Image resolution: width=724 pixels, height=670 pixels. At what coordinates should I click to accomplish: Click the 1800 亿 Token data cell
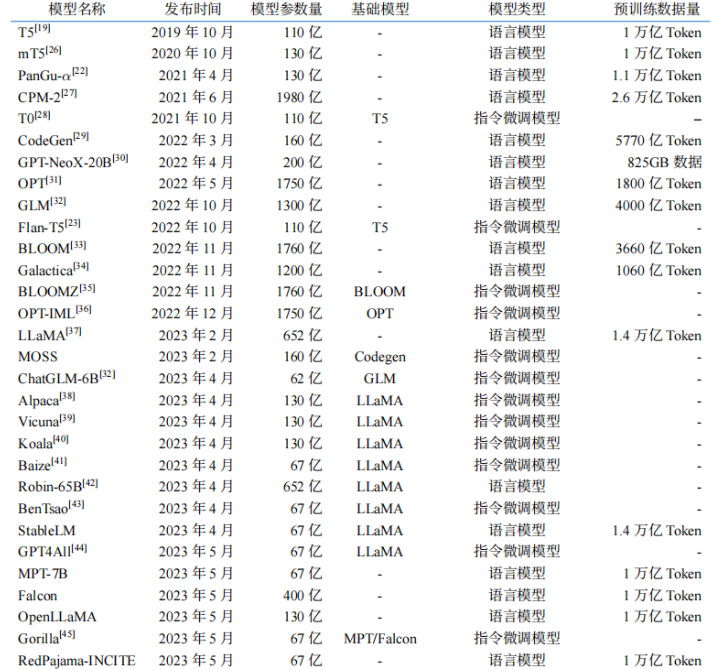(x=658, y=183)
